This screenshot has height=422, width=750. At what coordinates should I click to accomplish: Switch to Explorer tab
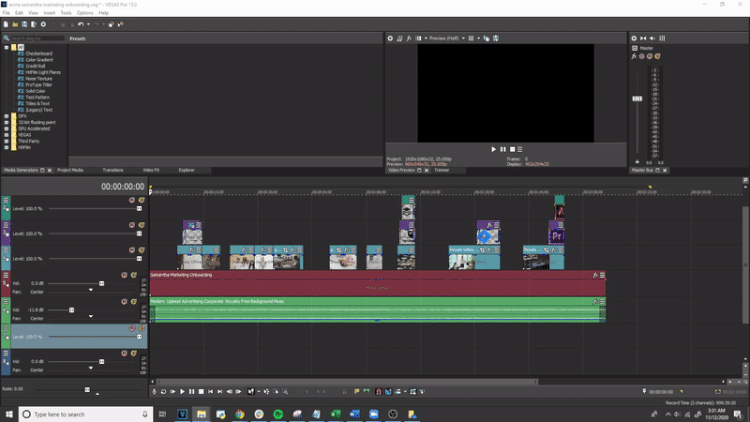click(x=187, y=170)
